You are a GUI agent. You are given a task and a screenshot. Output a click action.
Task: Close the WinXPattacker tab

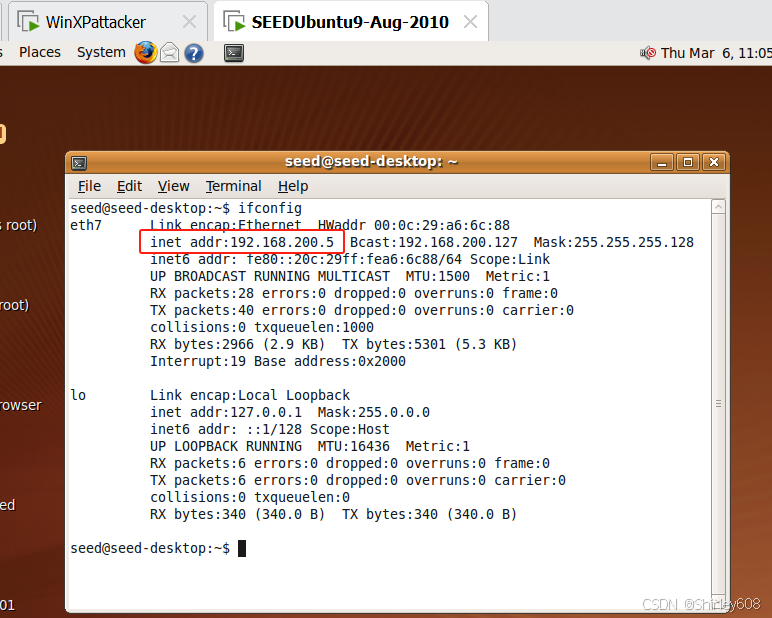click(x=189, y=22)
